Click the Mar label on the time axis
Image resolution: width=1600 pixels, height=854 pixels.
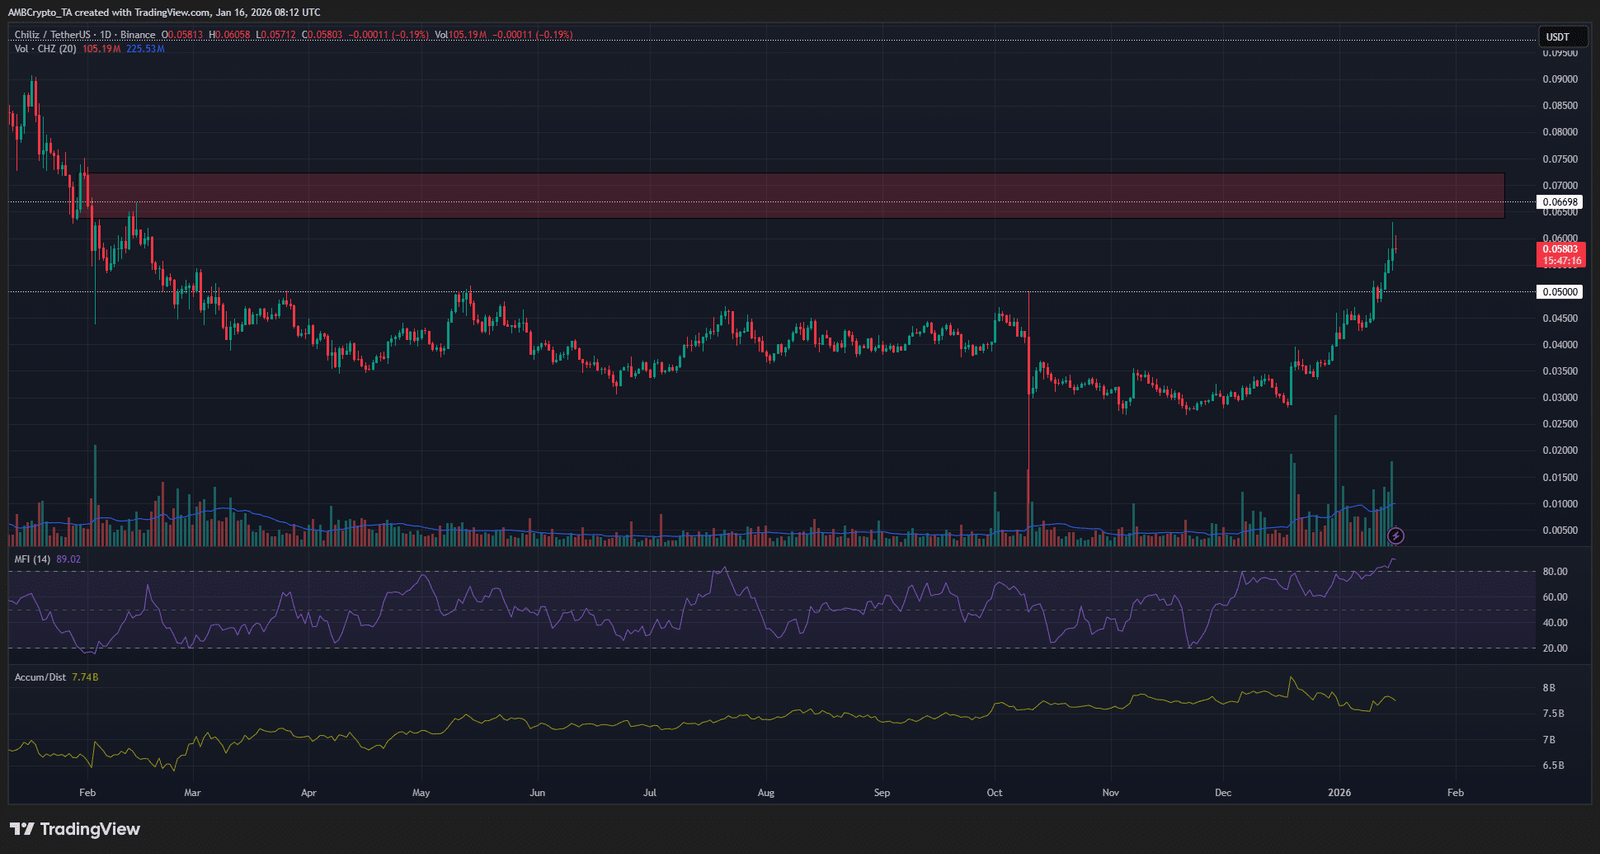(x=192, y=793)
